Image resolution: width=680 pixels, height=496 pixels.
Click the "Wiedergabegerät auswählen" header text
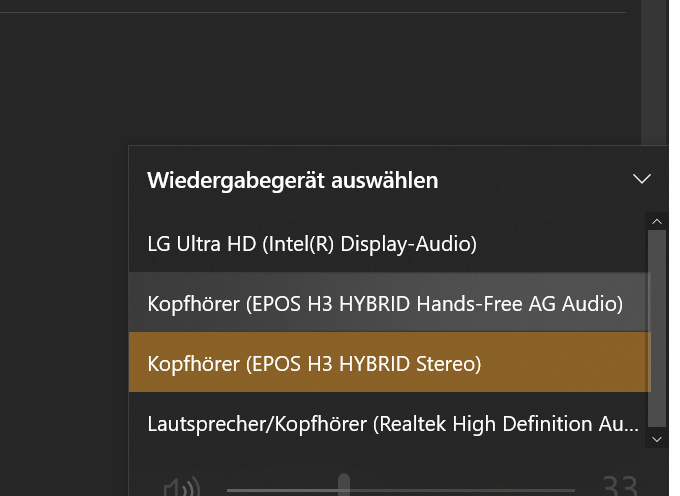[x=292, y=181]
